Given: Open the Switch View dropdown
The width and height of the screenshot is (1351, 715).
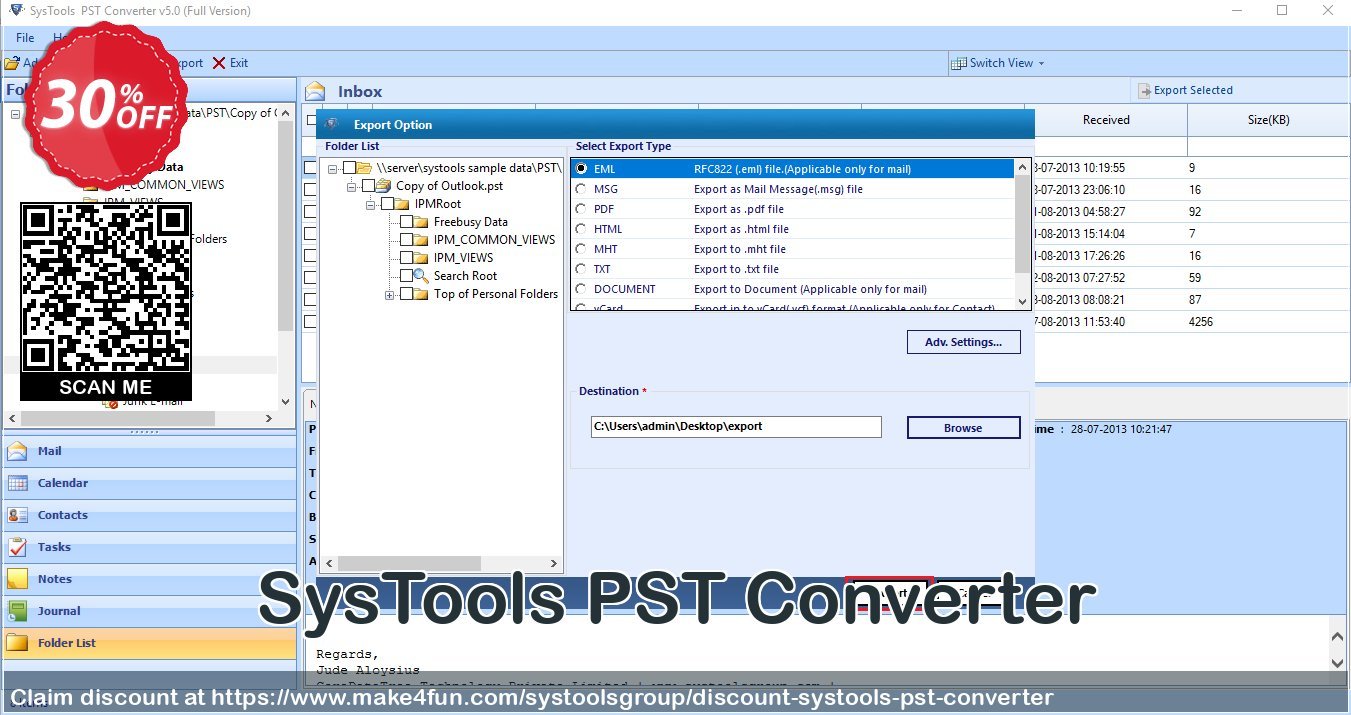Looking at the screenshot, I should point(996,63).
